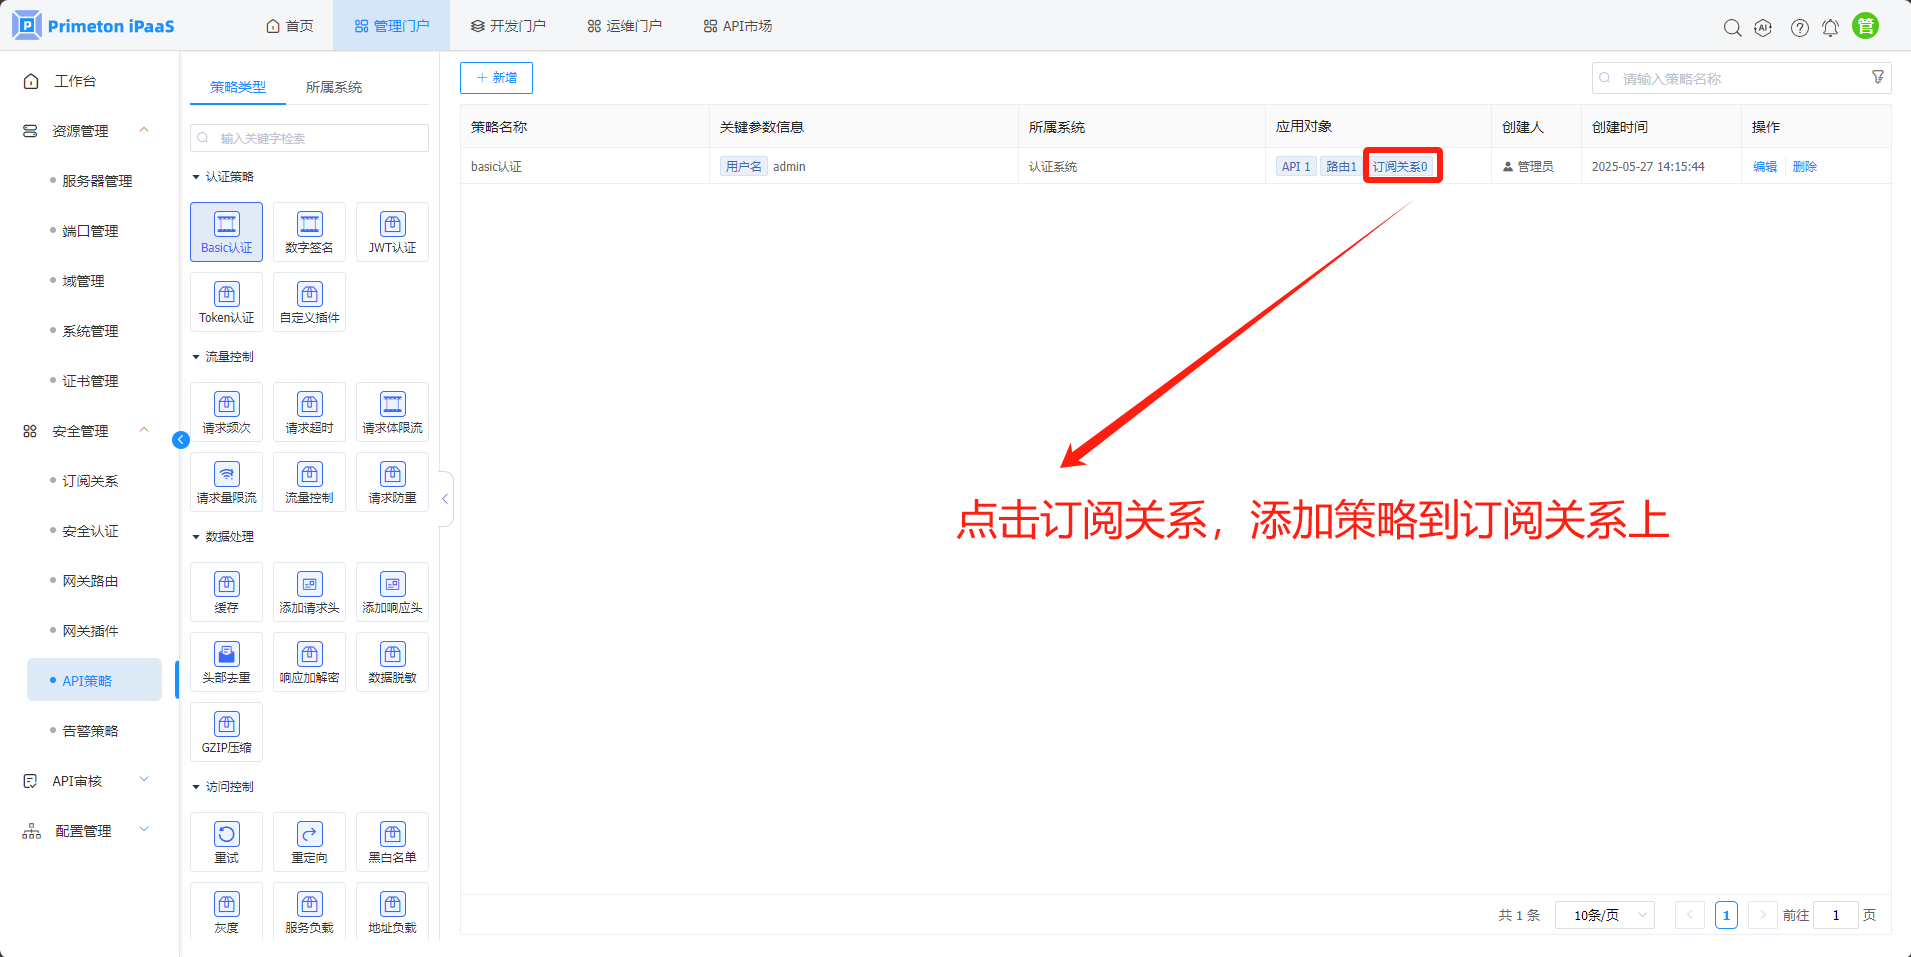1911x957 pixels.
Task: Select the 重试 access control icon
Action: tap(226, 842)
